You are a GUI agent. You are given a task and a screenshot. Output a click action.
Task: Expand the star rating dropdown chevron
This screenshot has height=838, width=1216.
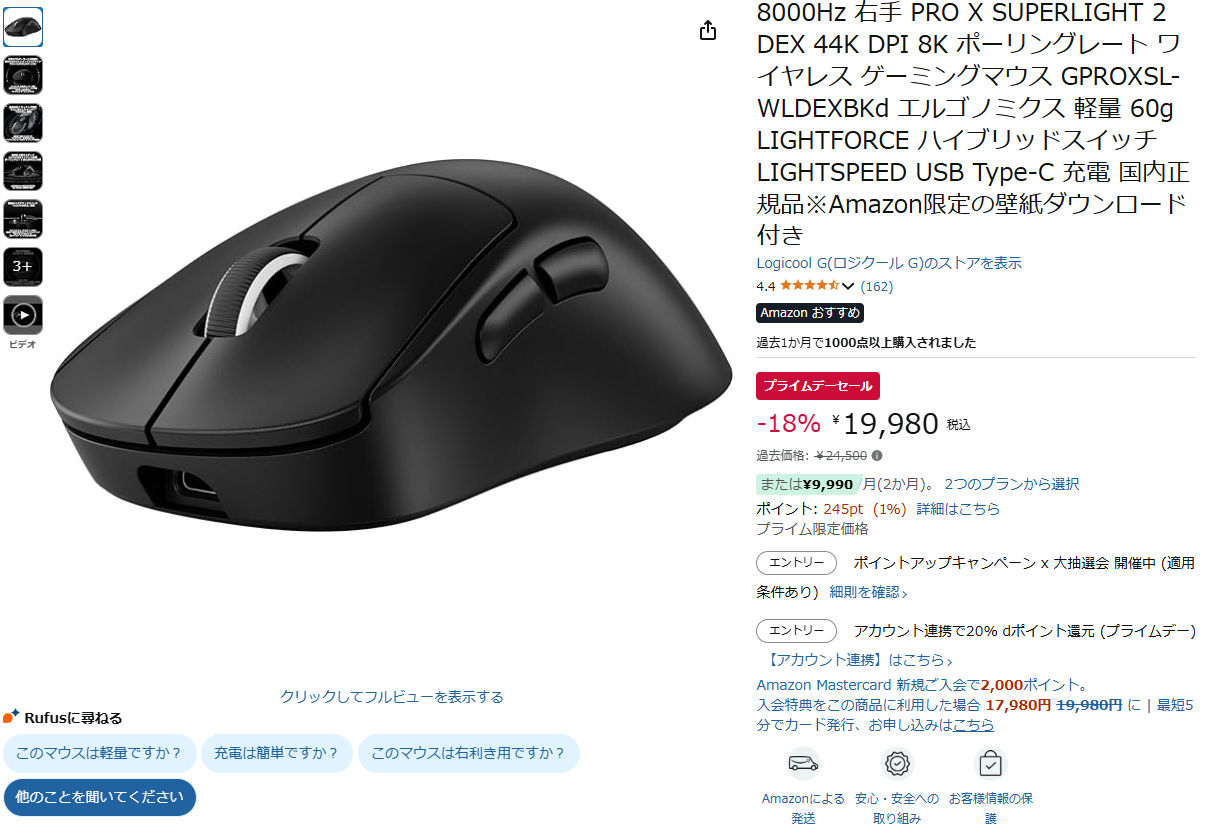848,286
